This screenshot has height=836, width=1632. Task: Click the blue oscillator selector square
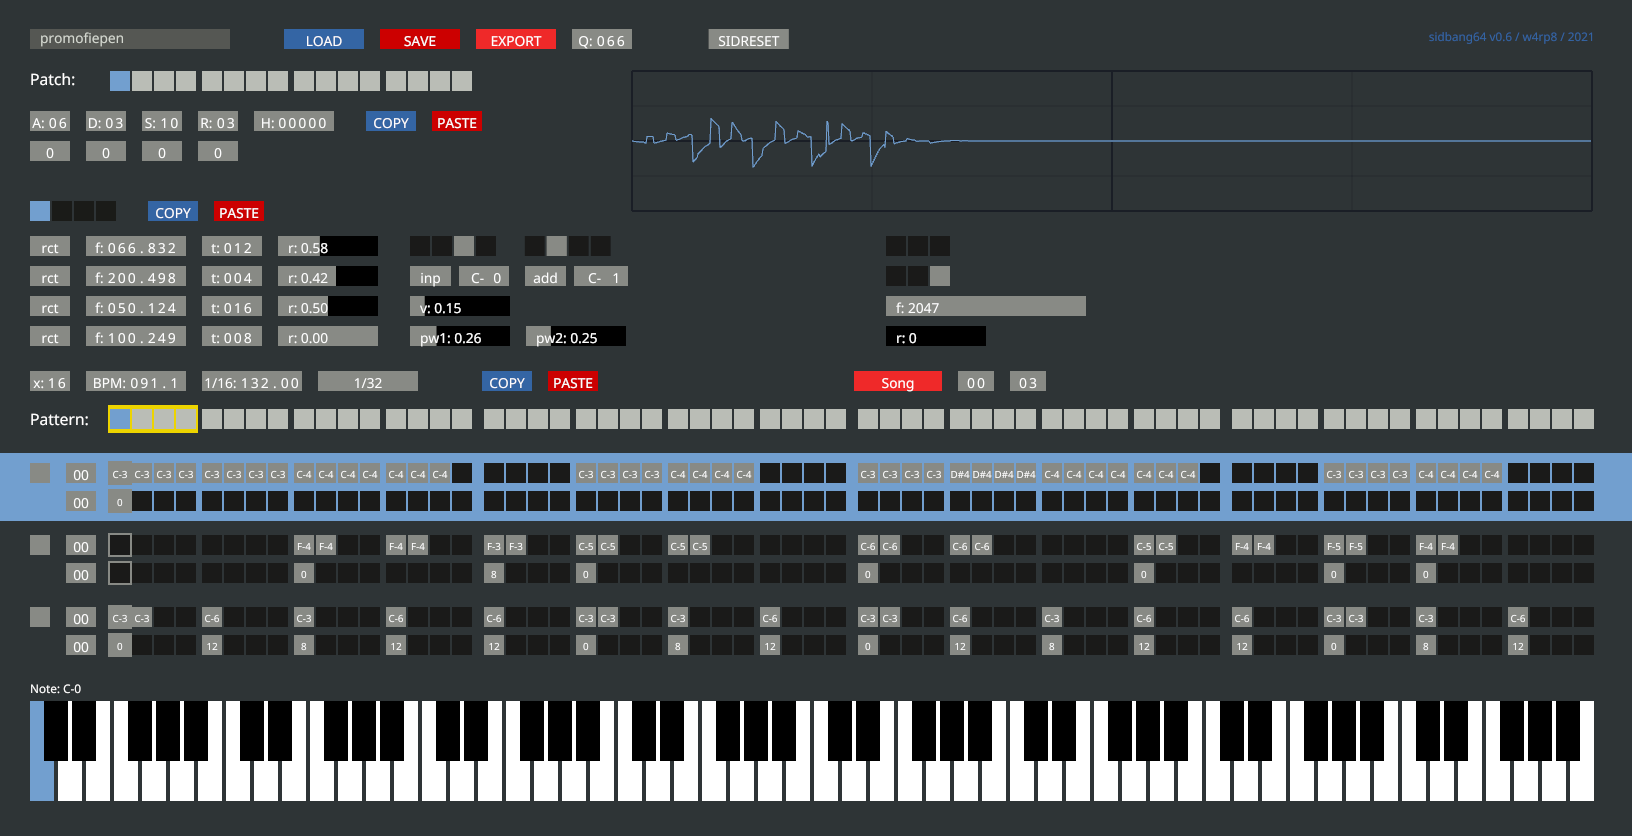pyautogui.click(x=40, y=211)
